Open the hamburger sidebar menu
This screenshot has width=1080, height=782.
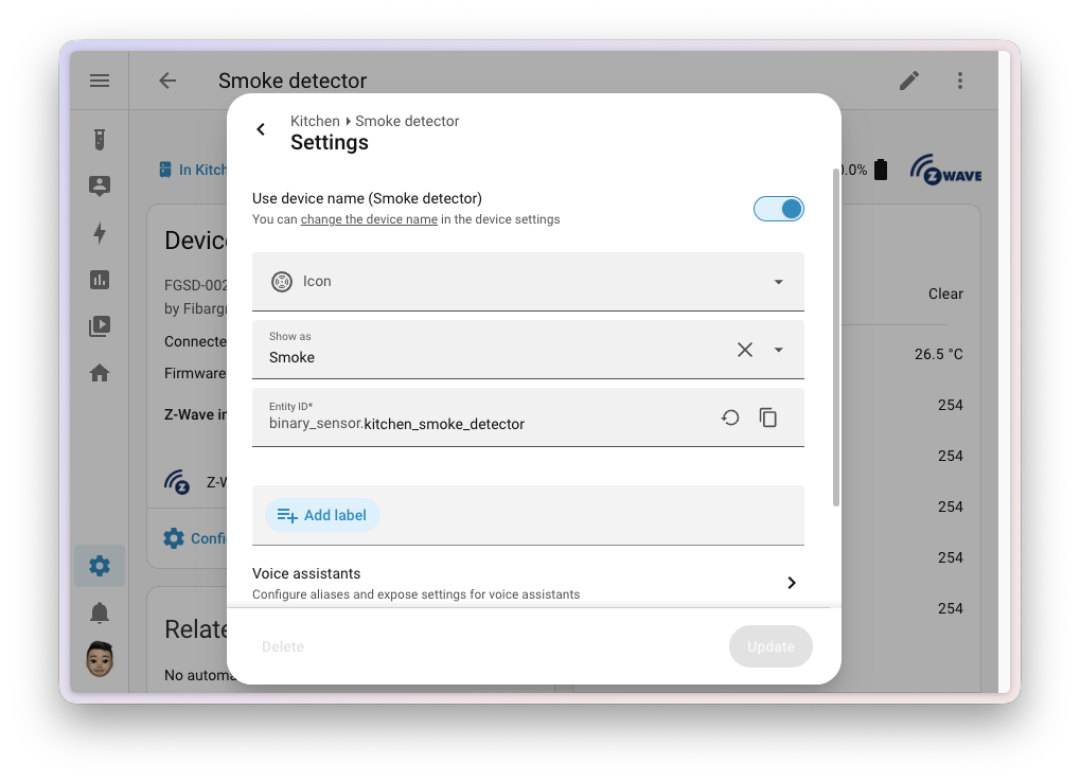click(99, 81)
